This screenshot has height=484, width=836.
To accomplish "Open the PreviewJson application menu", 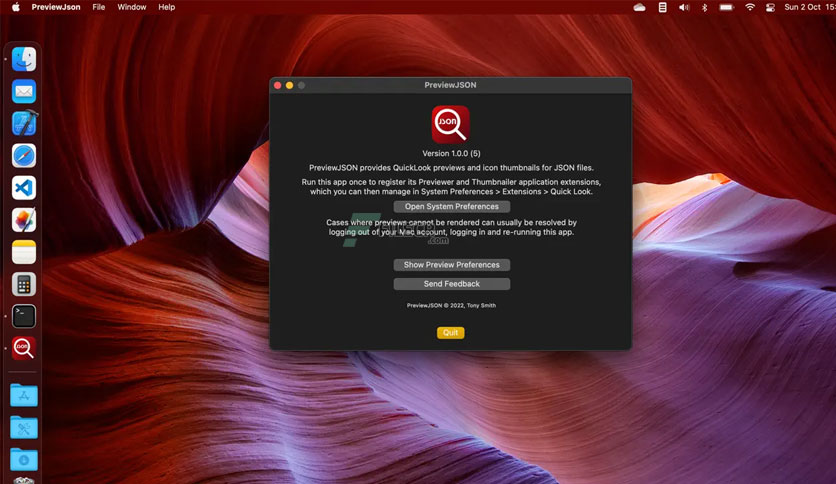I will 56,7.
